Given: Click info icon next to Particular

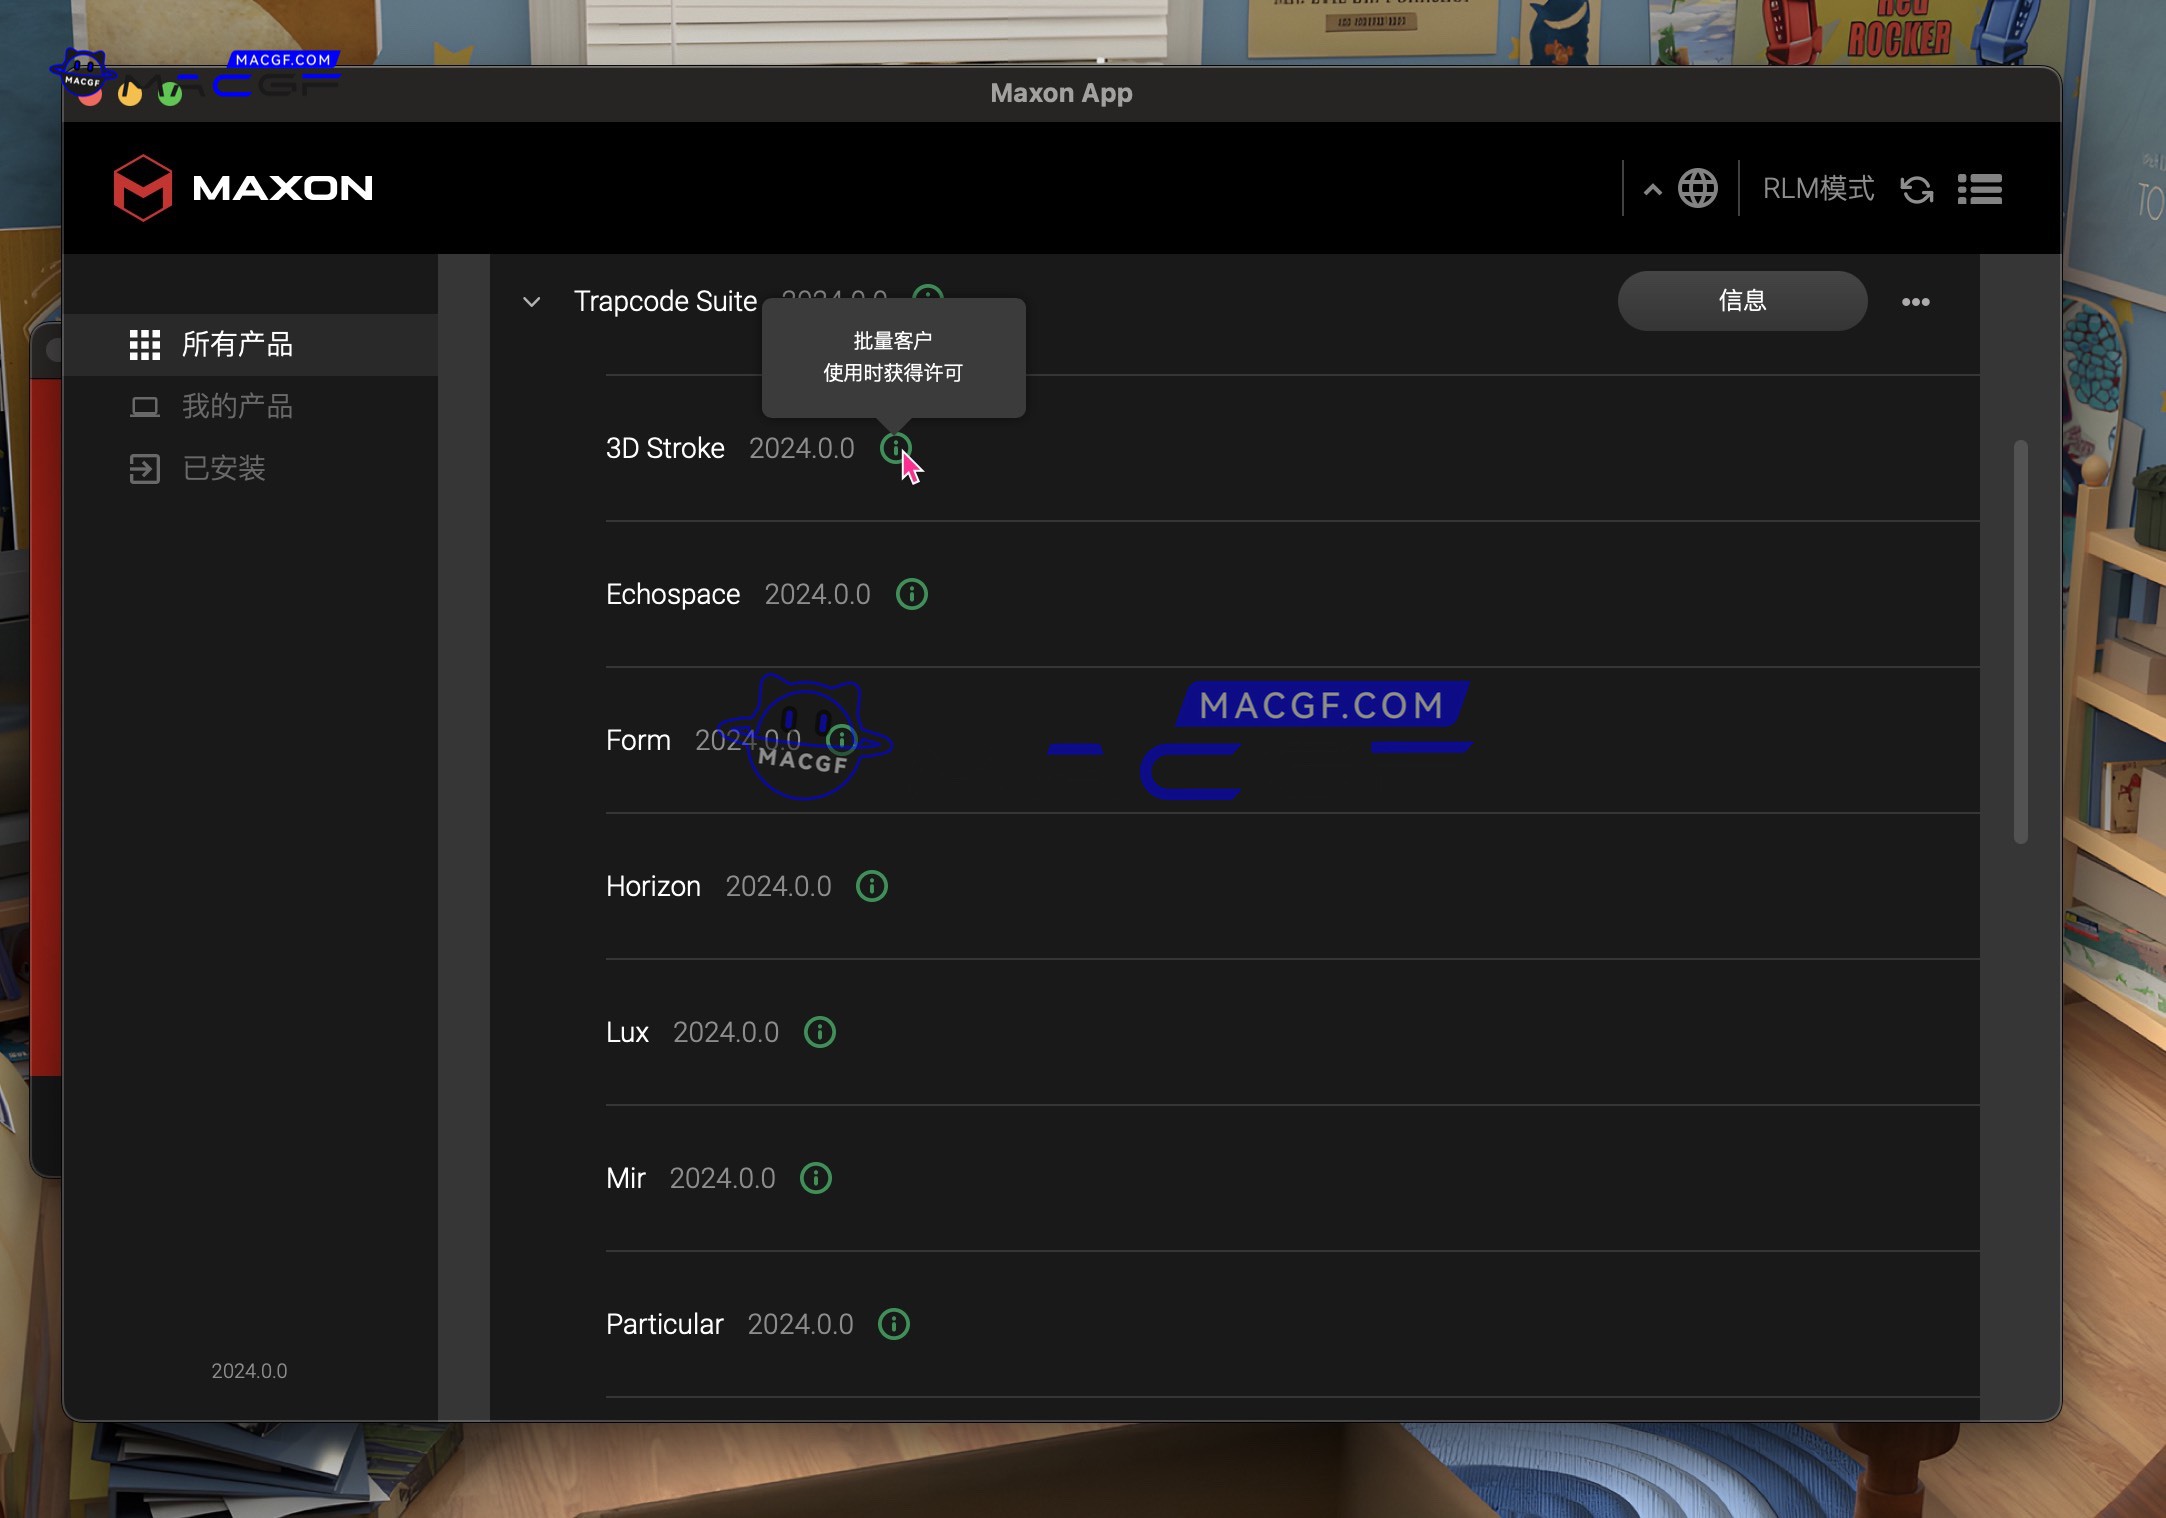Looking at the screenshot, I should 893,1324.
